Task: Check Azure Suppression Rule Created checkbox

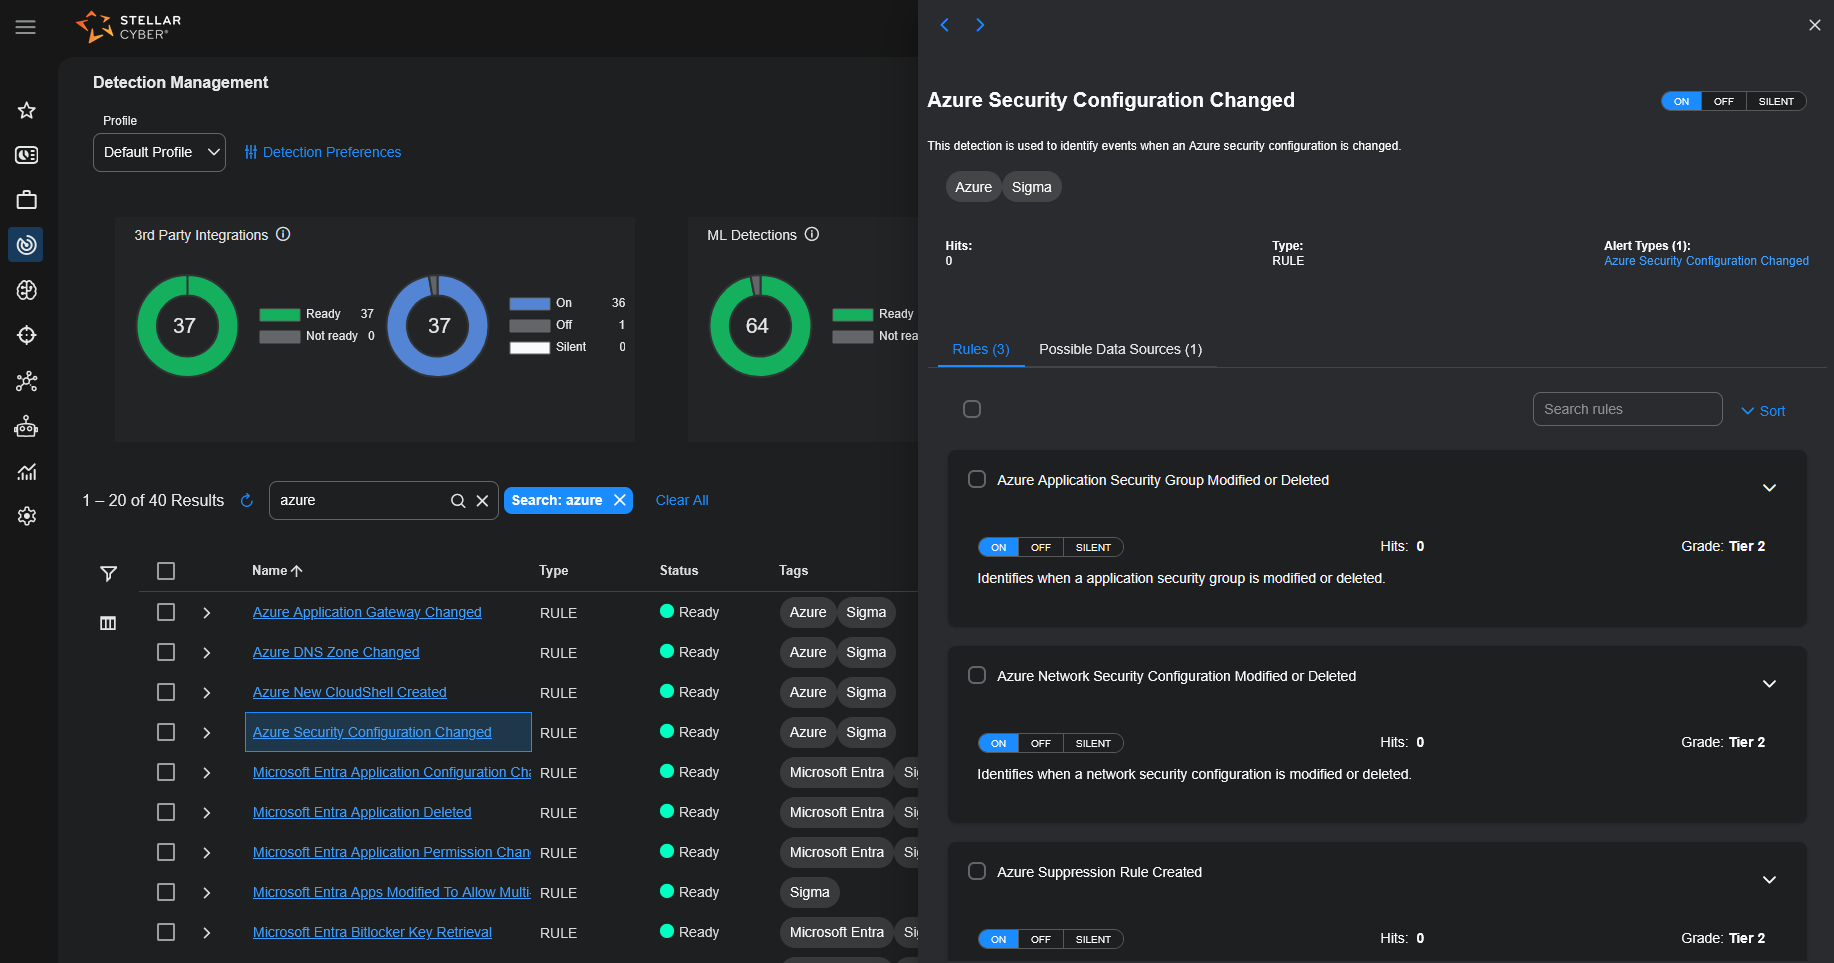Action: tap(977, 871)
